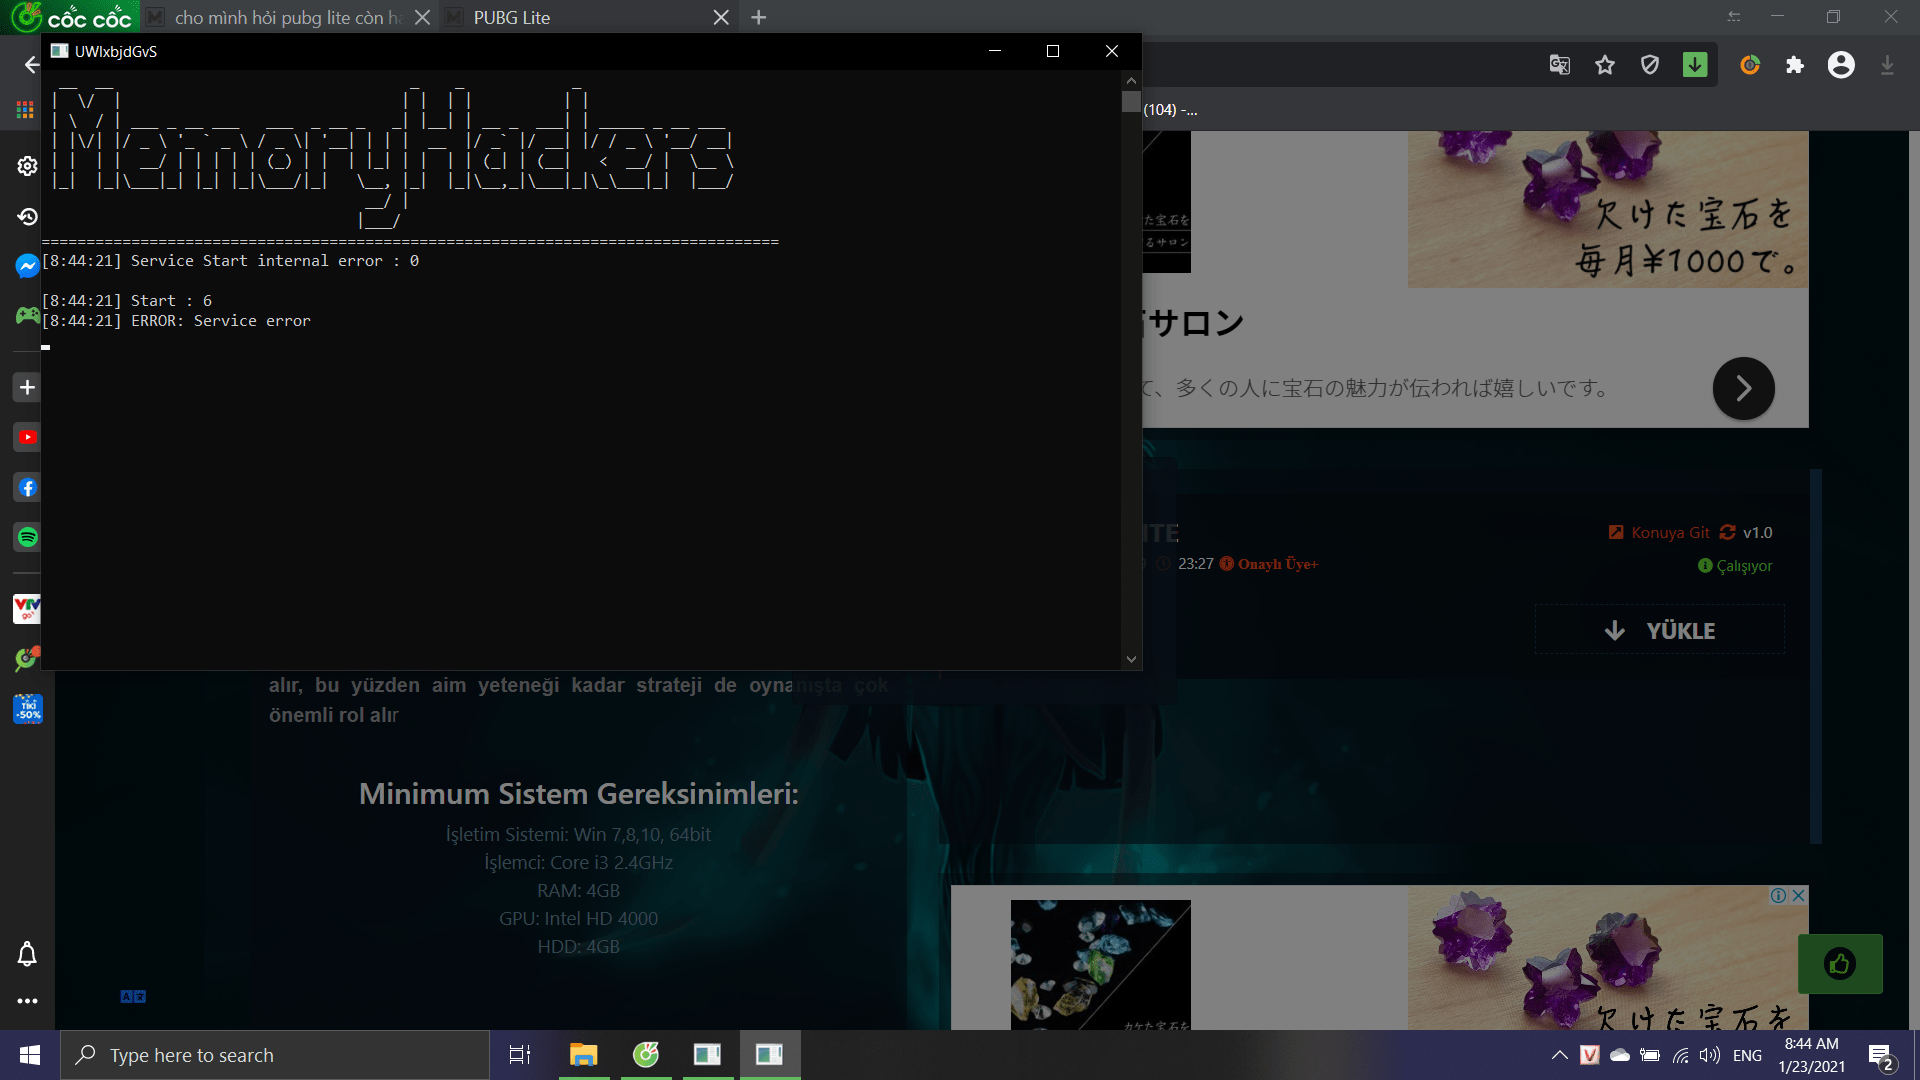Viewport: 1920px width, 1080px height.
Task: Open browsing history from the sidebar
Action: point(27,216)
